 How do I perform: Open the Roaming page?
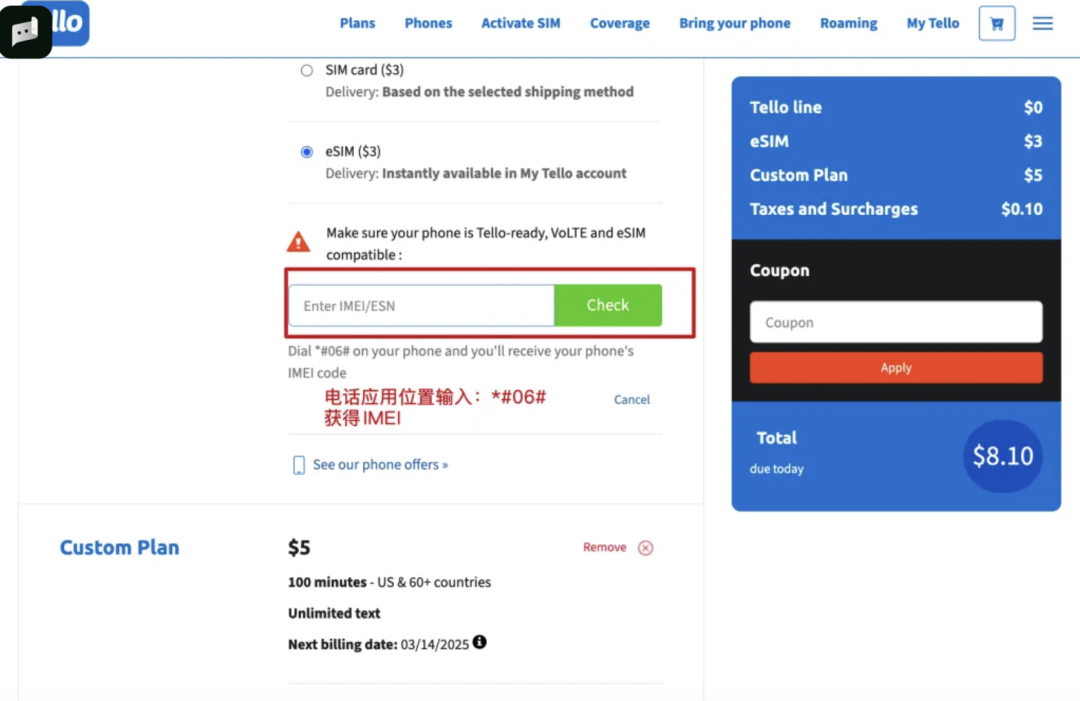coord(849,23)
